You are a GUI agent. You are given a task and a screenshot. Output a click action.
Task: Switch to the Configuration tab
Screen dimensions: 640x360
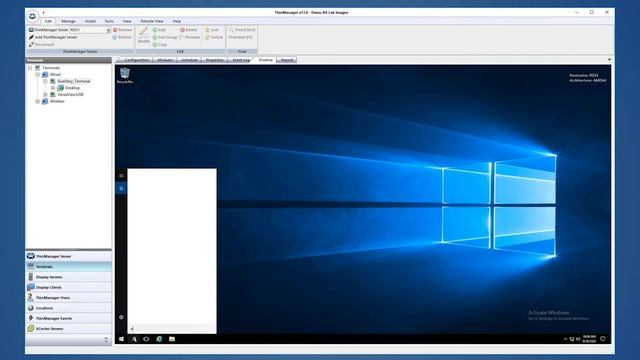pyautogui.click(x=137, y=60)
